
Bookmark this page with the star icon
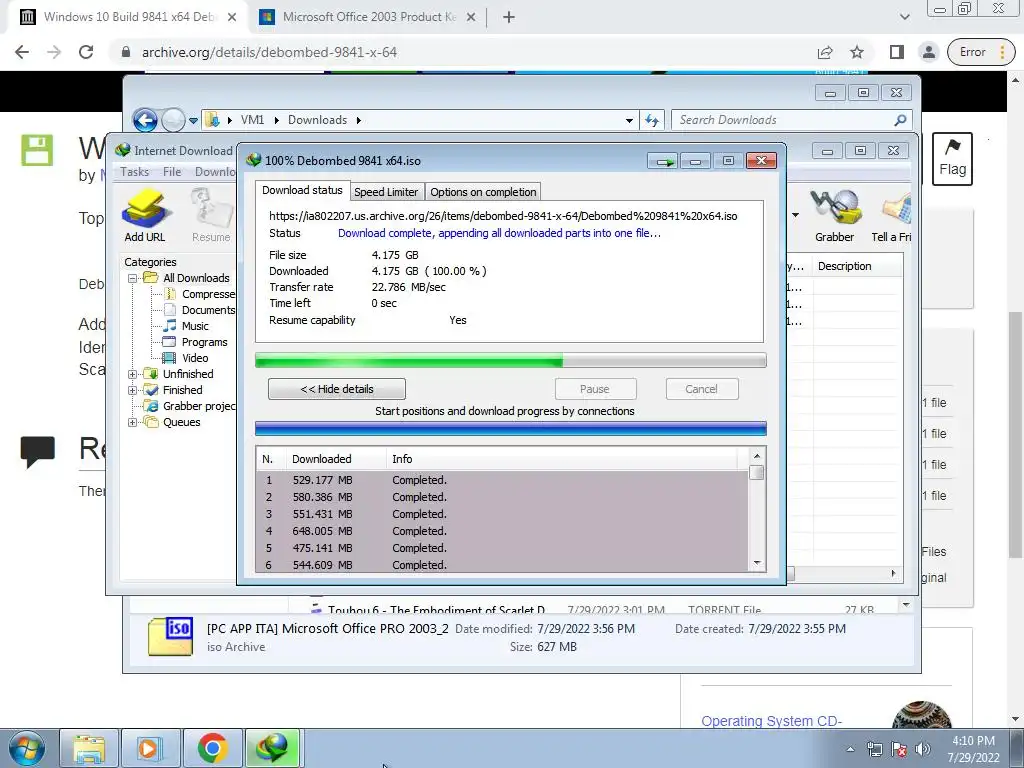(857, 52)
